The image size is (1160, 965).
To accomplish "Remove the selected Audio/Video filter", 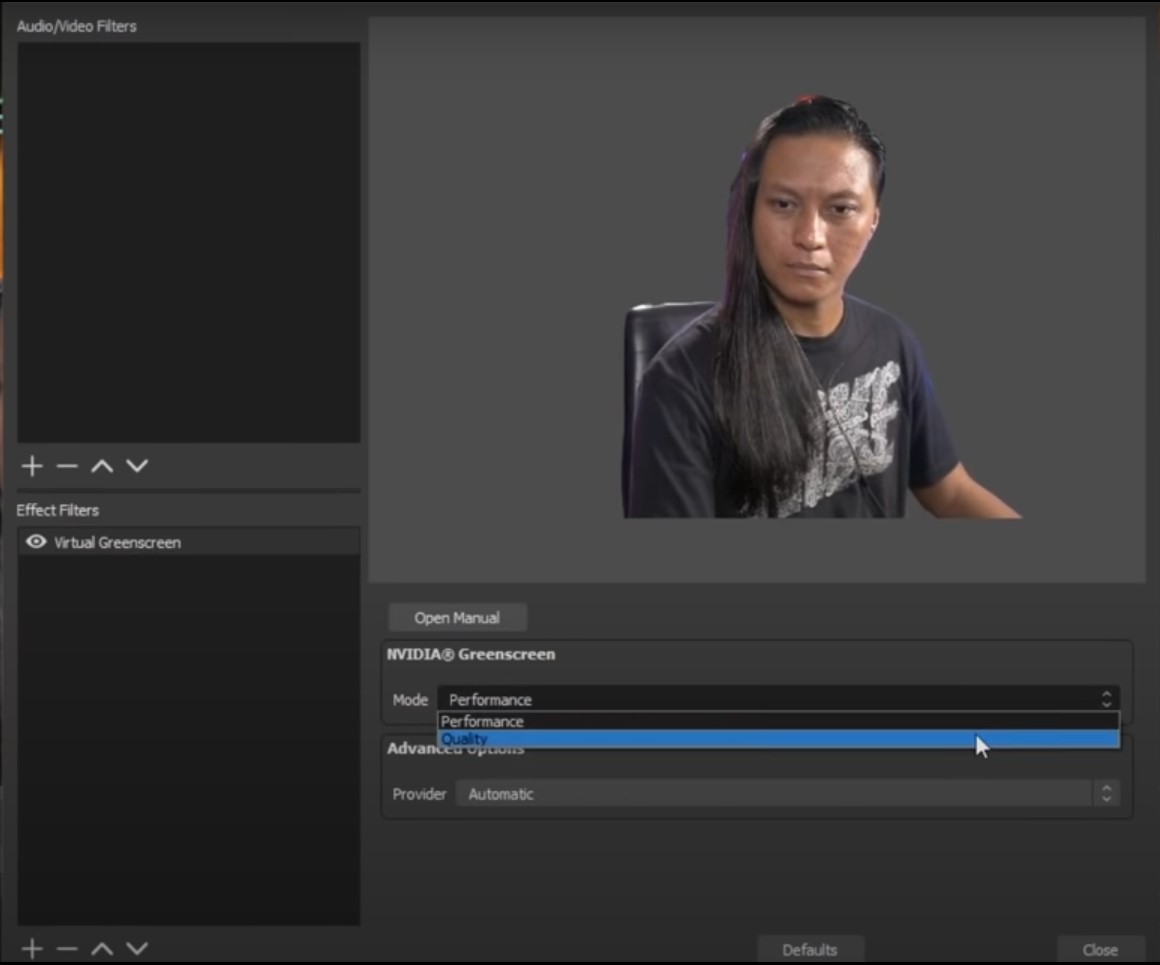I will point(66,465).
